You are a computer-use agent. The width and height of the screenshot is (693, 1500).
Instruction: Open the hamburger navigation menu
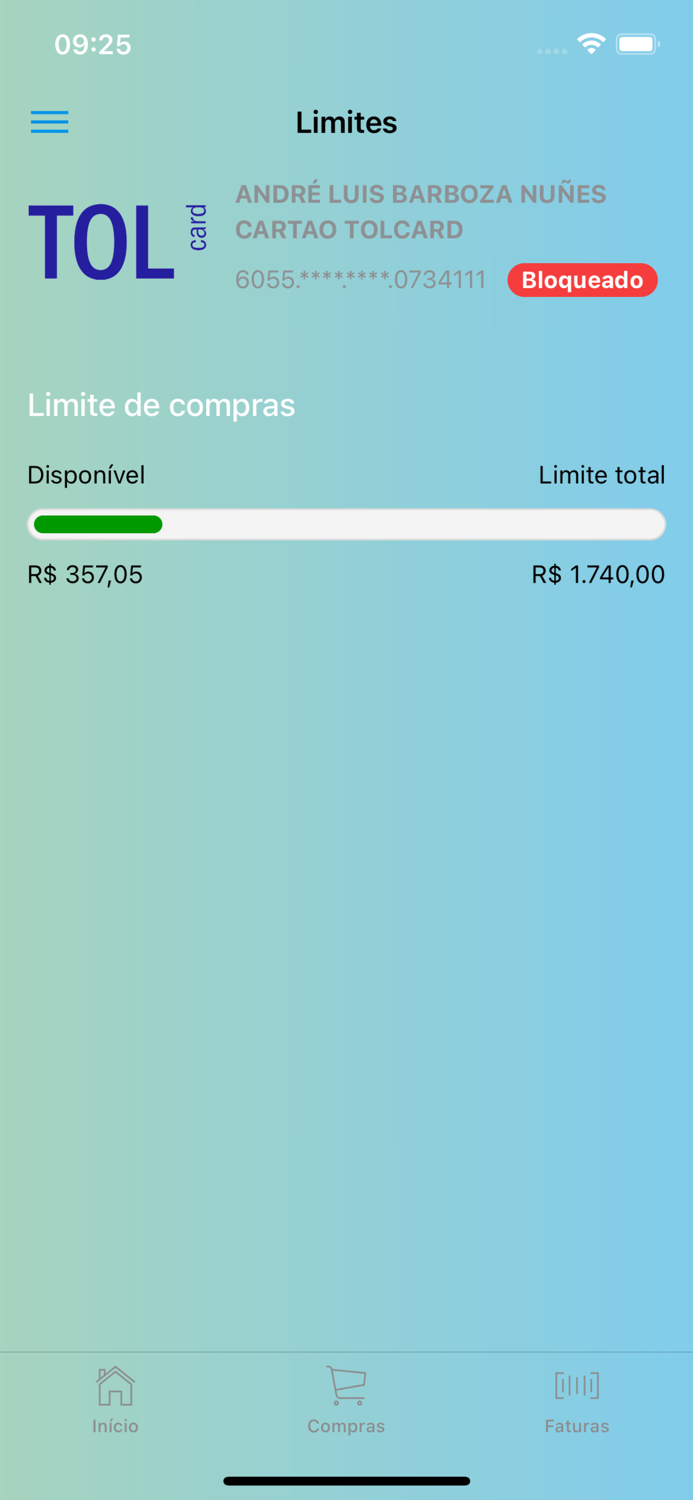coord(49,121)
